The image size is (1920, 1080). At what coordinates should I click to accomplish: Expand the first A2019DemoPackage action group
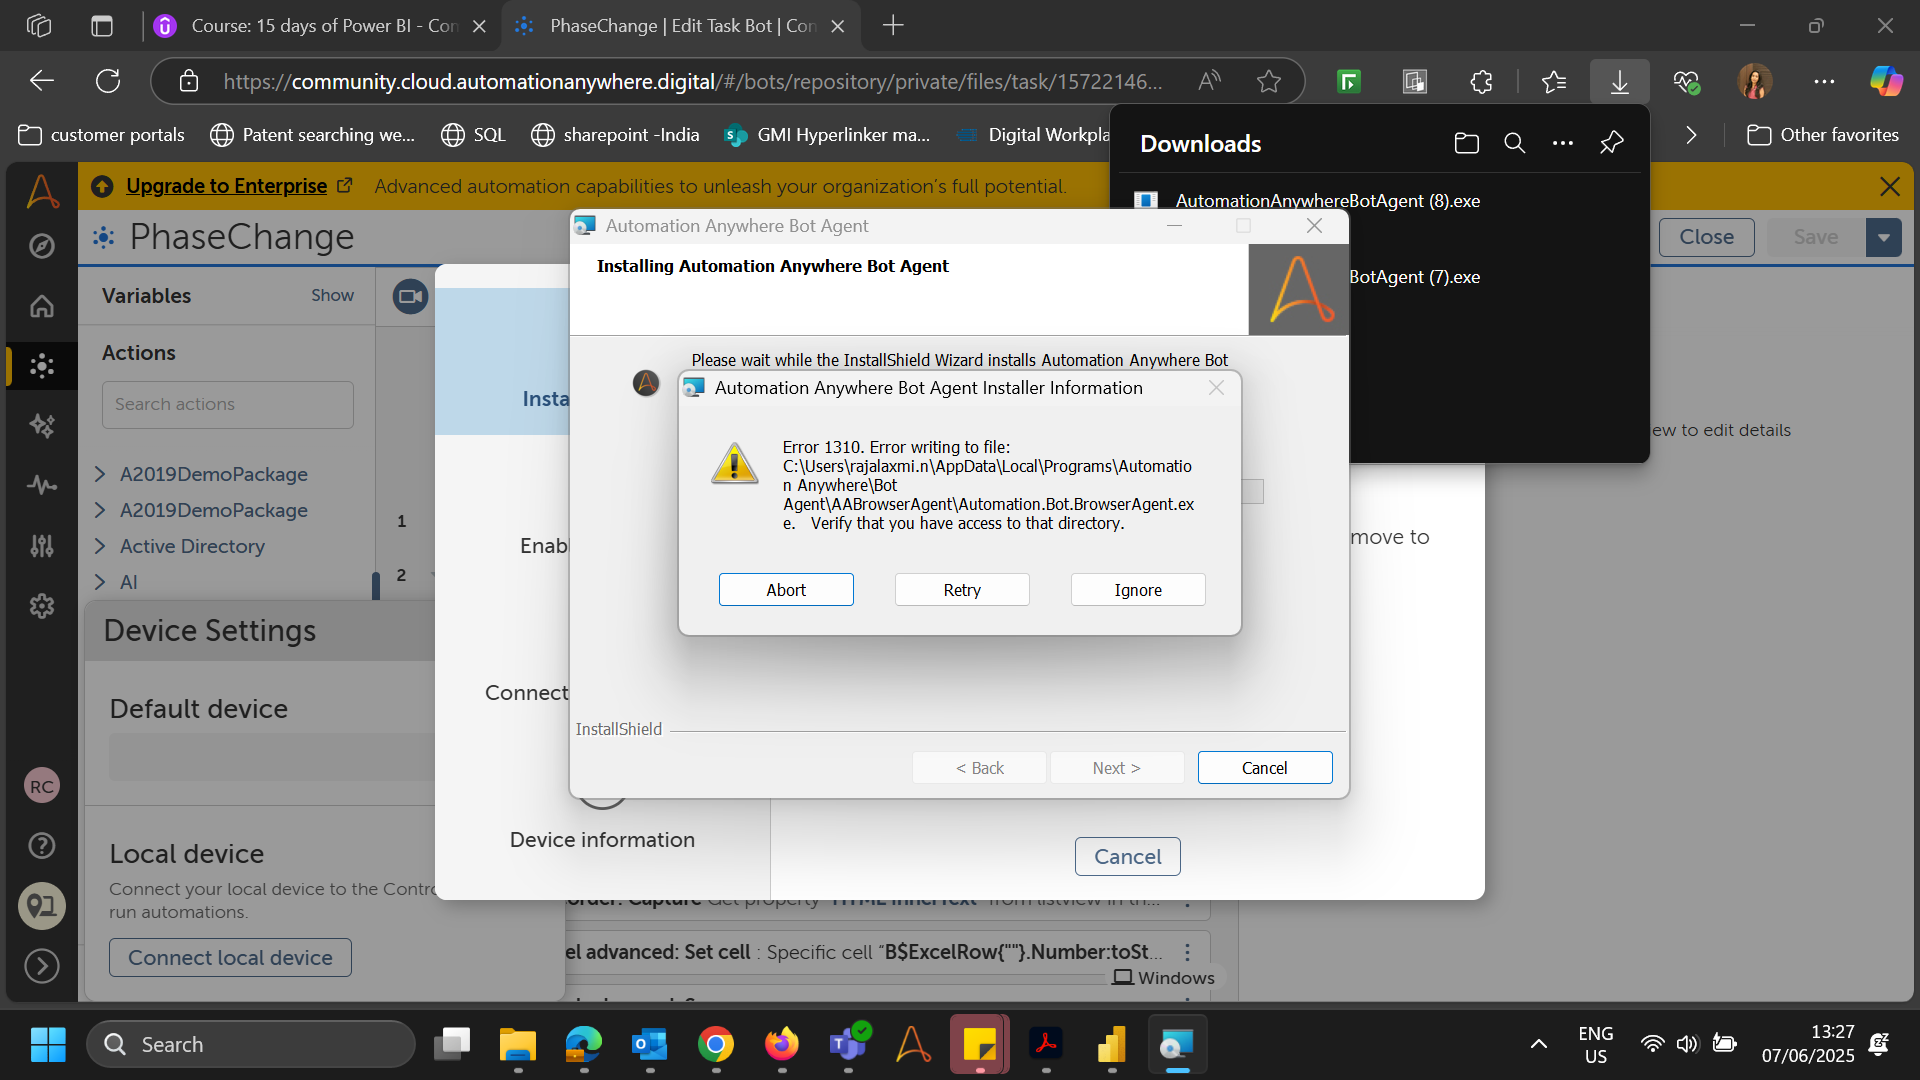100,474
